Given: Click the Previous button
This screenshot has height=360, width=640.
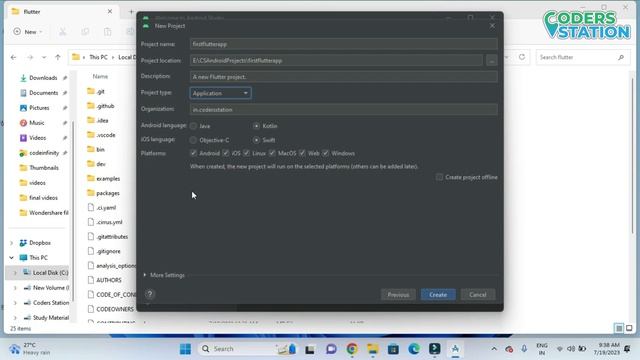Looking at the screenshot, I should [x=398, y=294].
